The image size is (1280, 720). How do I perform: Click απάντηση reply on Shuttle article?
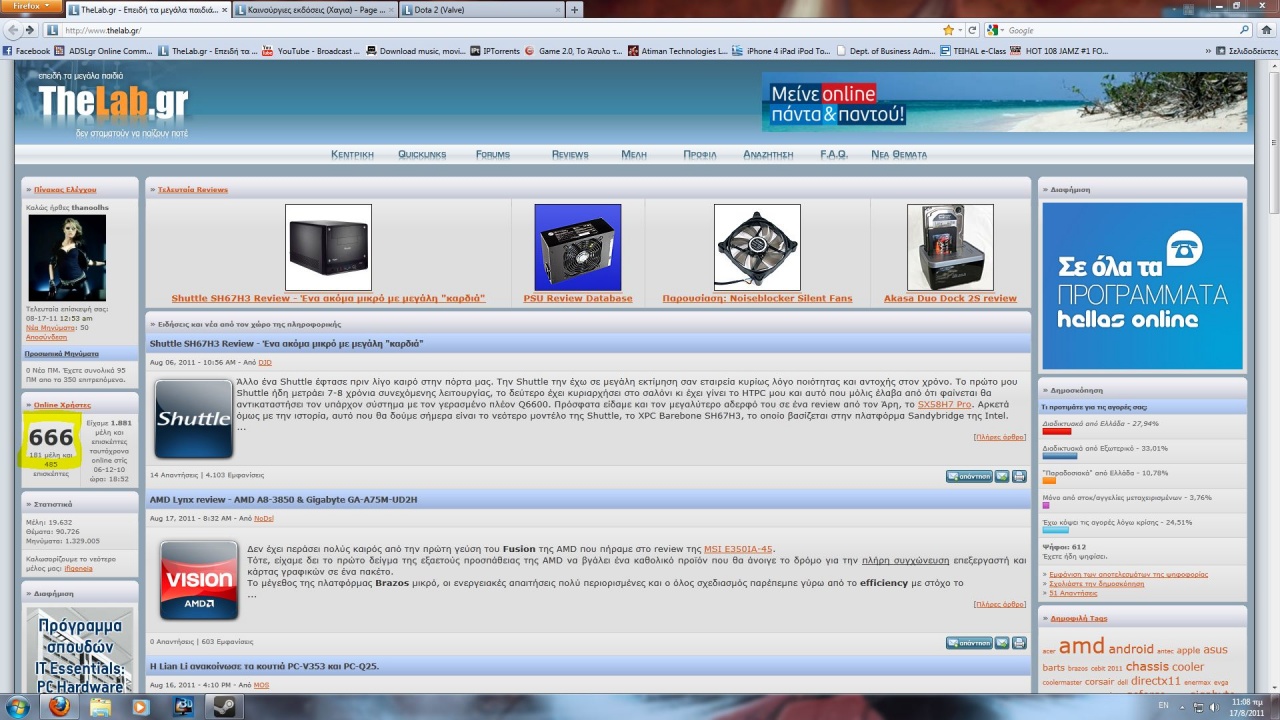coord(969,476)
